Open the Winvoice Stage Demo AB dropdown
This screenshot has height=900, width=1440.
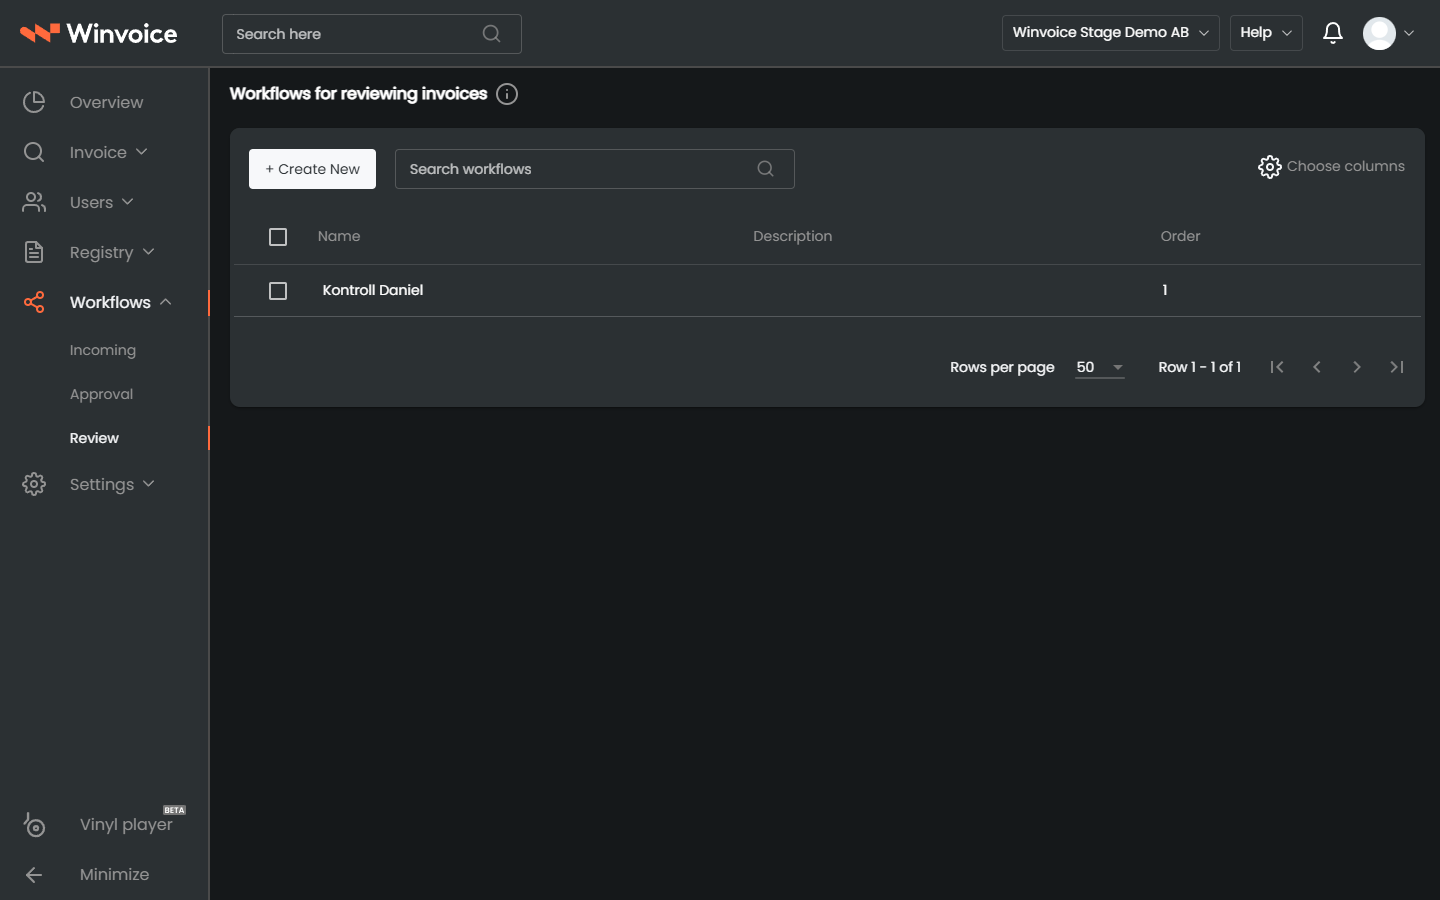pos(1110,33)
